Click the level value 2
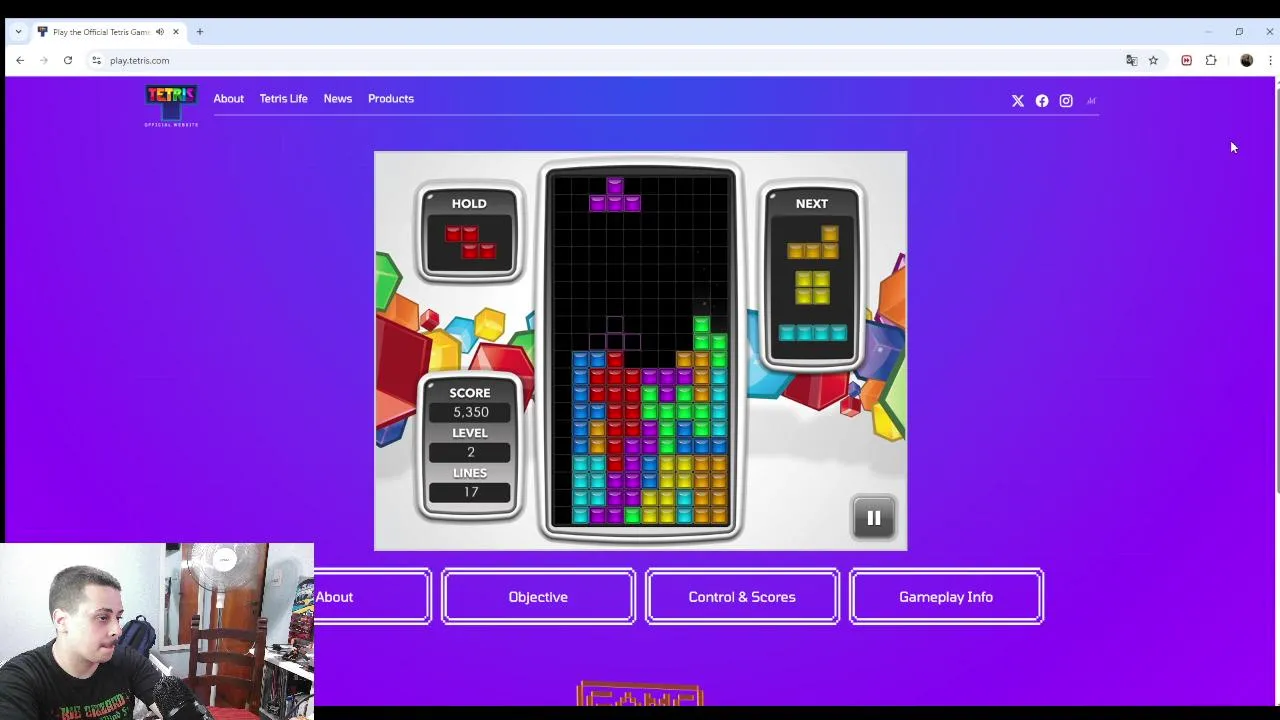Viewport: 1280px width, 720px height. click(x=470, y=452)
